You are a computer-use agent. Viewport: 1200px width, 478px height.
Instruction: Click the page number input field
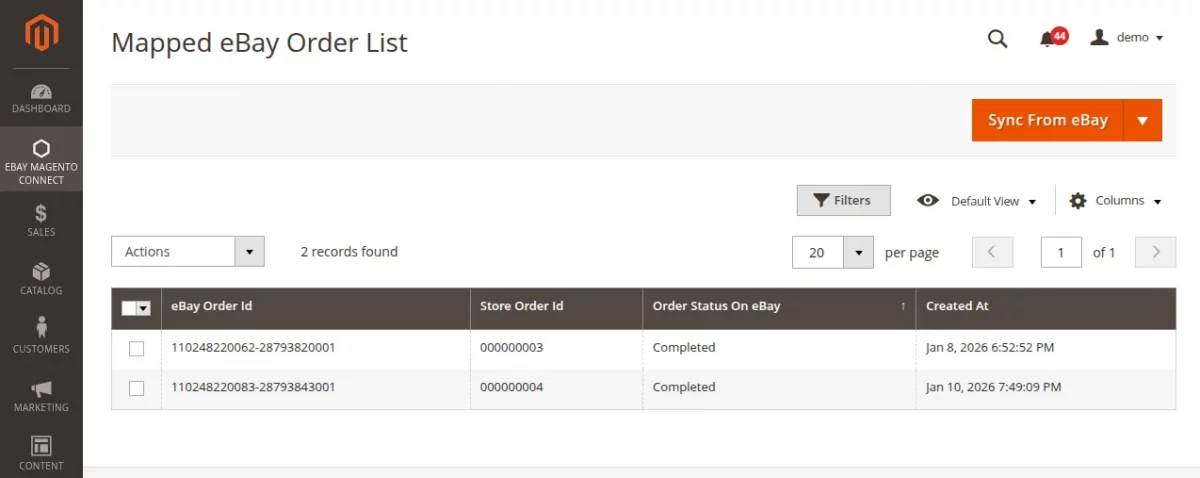coord(1061,252)
